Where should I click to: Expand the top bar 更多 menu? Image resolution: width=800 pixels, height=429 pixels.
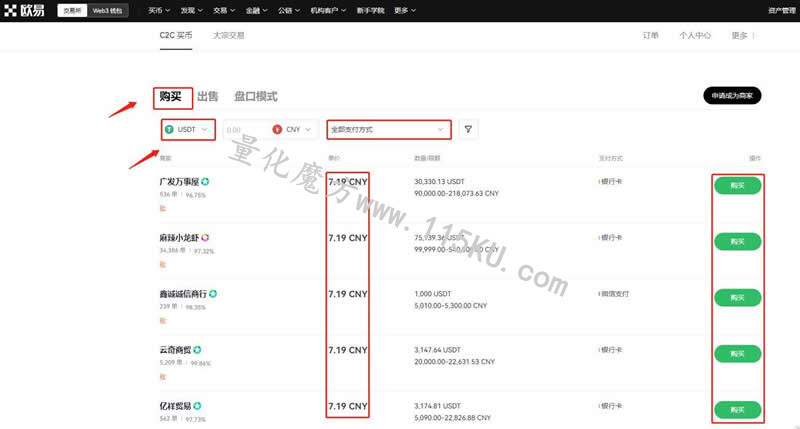tap(405, 10)
